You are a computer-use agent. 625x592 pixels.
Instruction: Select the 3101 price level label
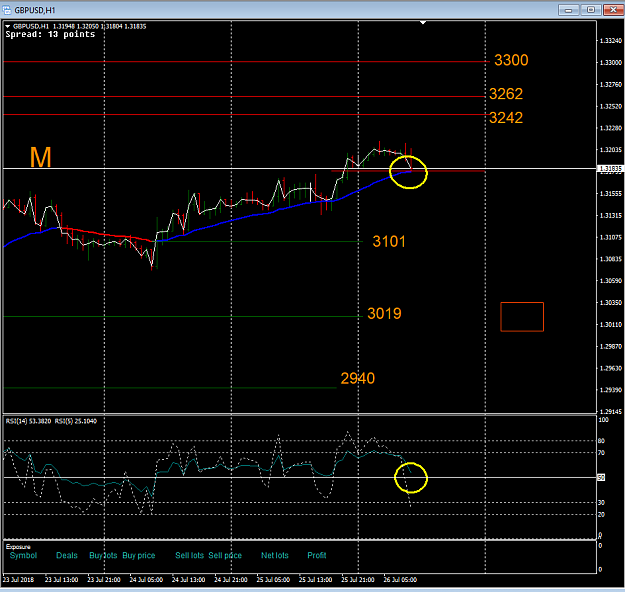pyautogui.click(x=389, y=241)
